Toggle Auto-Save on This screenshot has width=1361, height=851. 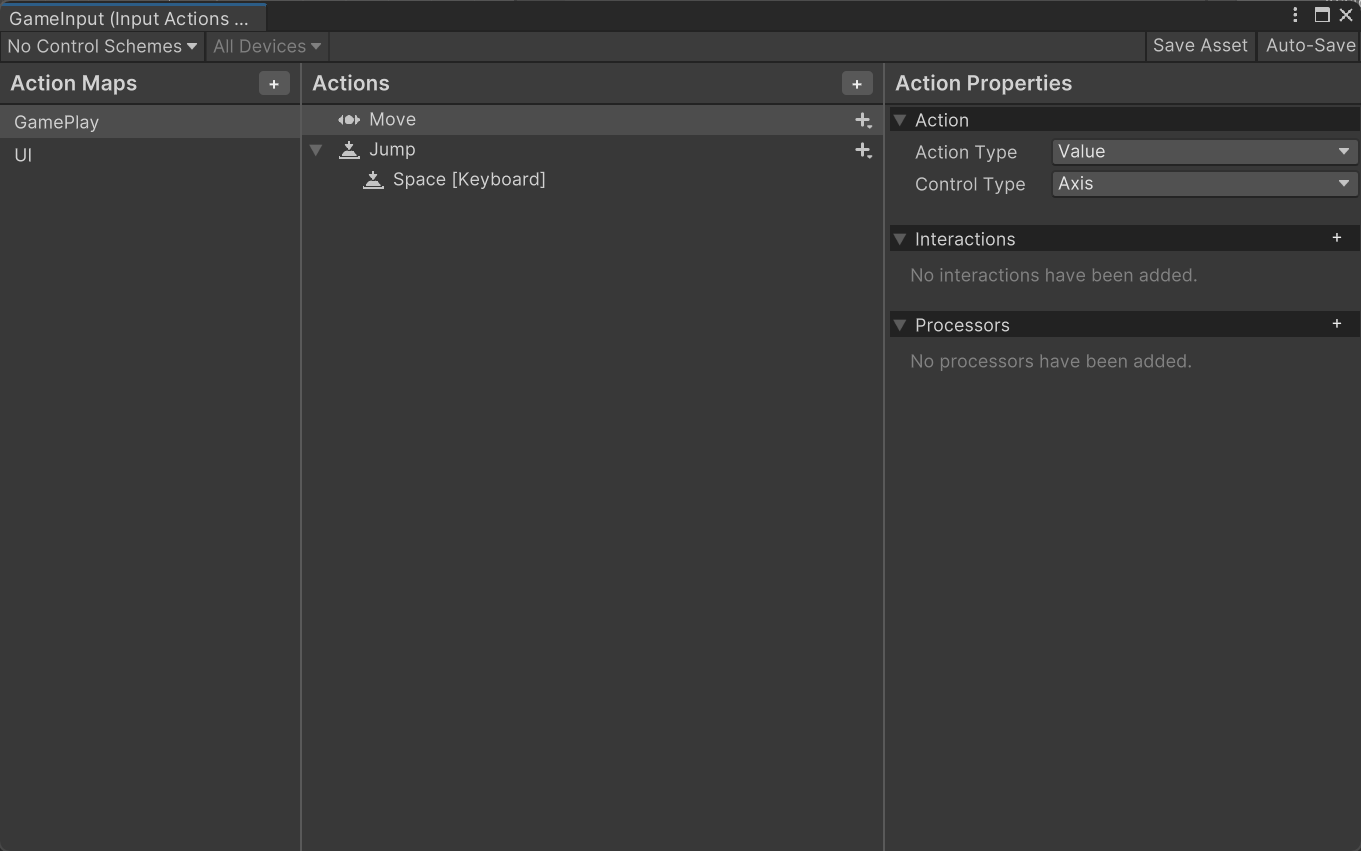click(1310, 45)
